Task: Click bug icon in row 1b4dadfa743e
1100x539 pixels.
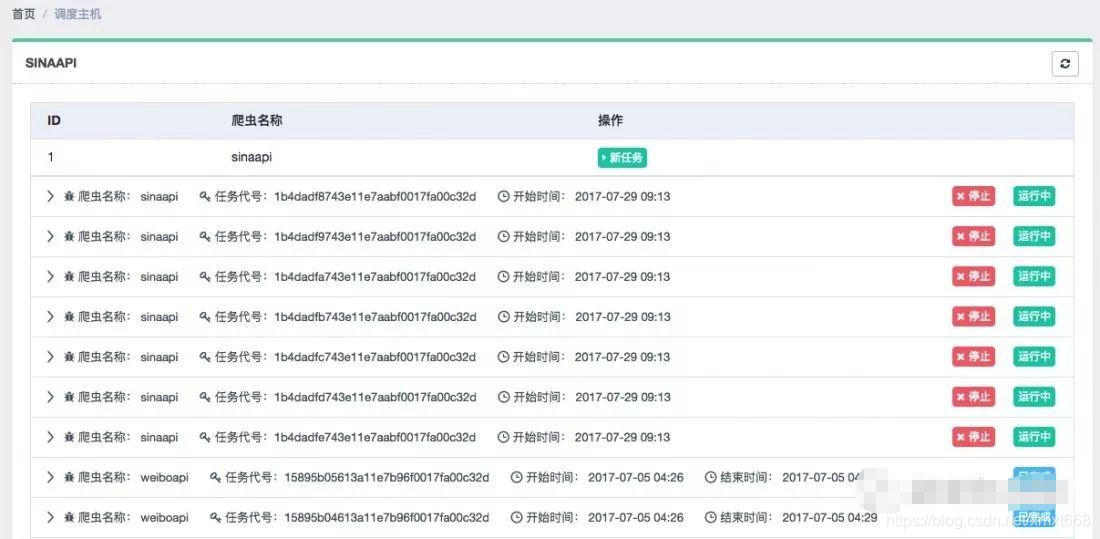Action: click(69, 277)
